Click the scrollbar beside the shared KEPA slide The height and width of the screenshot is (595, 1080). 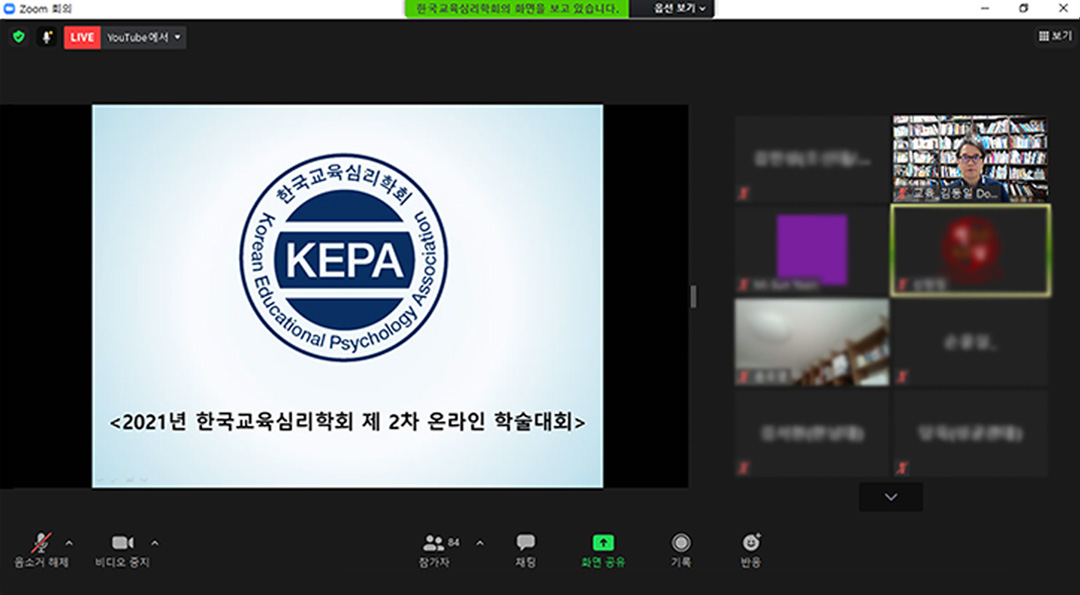(692, 296)
